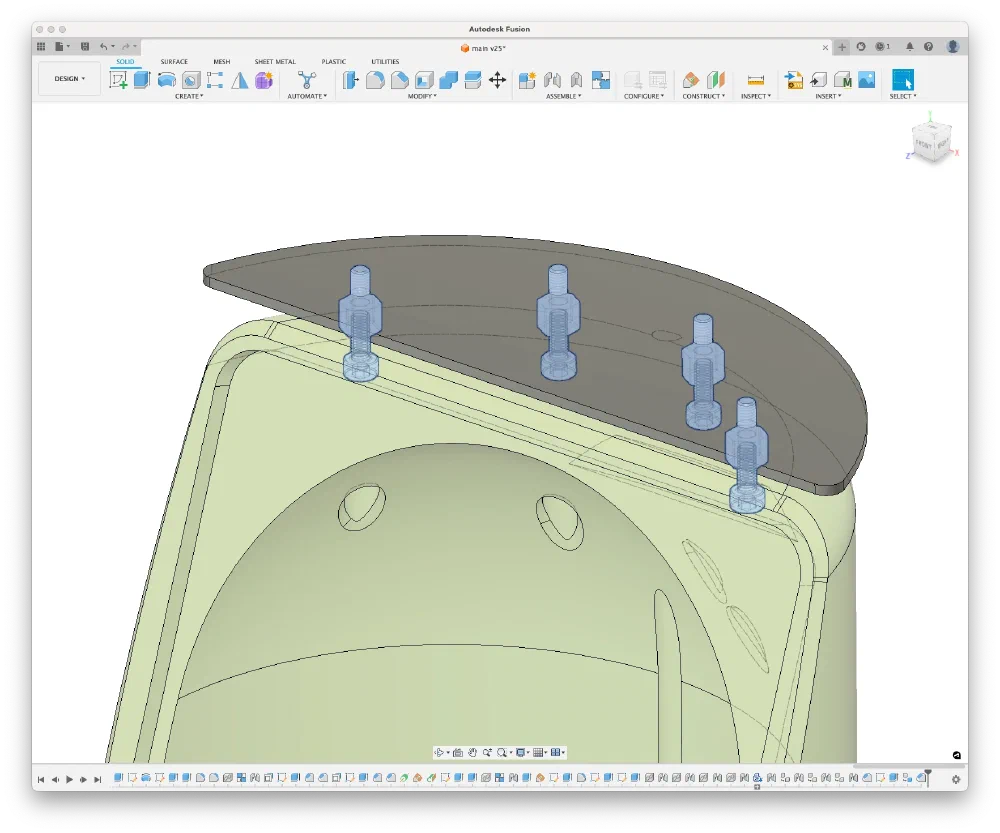Choose the Fillet tool in the Modify group
Image resolution: width=1000 pixels, height=833 pixels.
[375, 80]
